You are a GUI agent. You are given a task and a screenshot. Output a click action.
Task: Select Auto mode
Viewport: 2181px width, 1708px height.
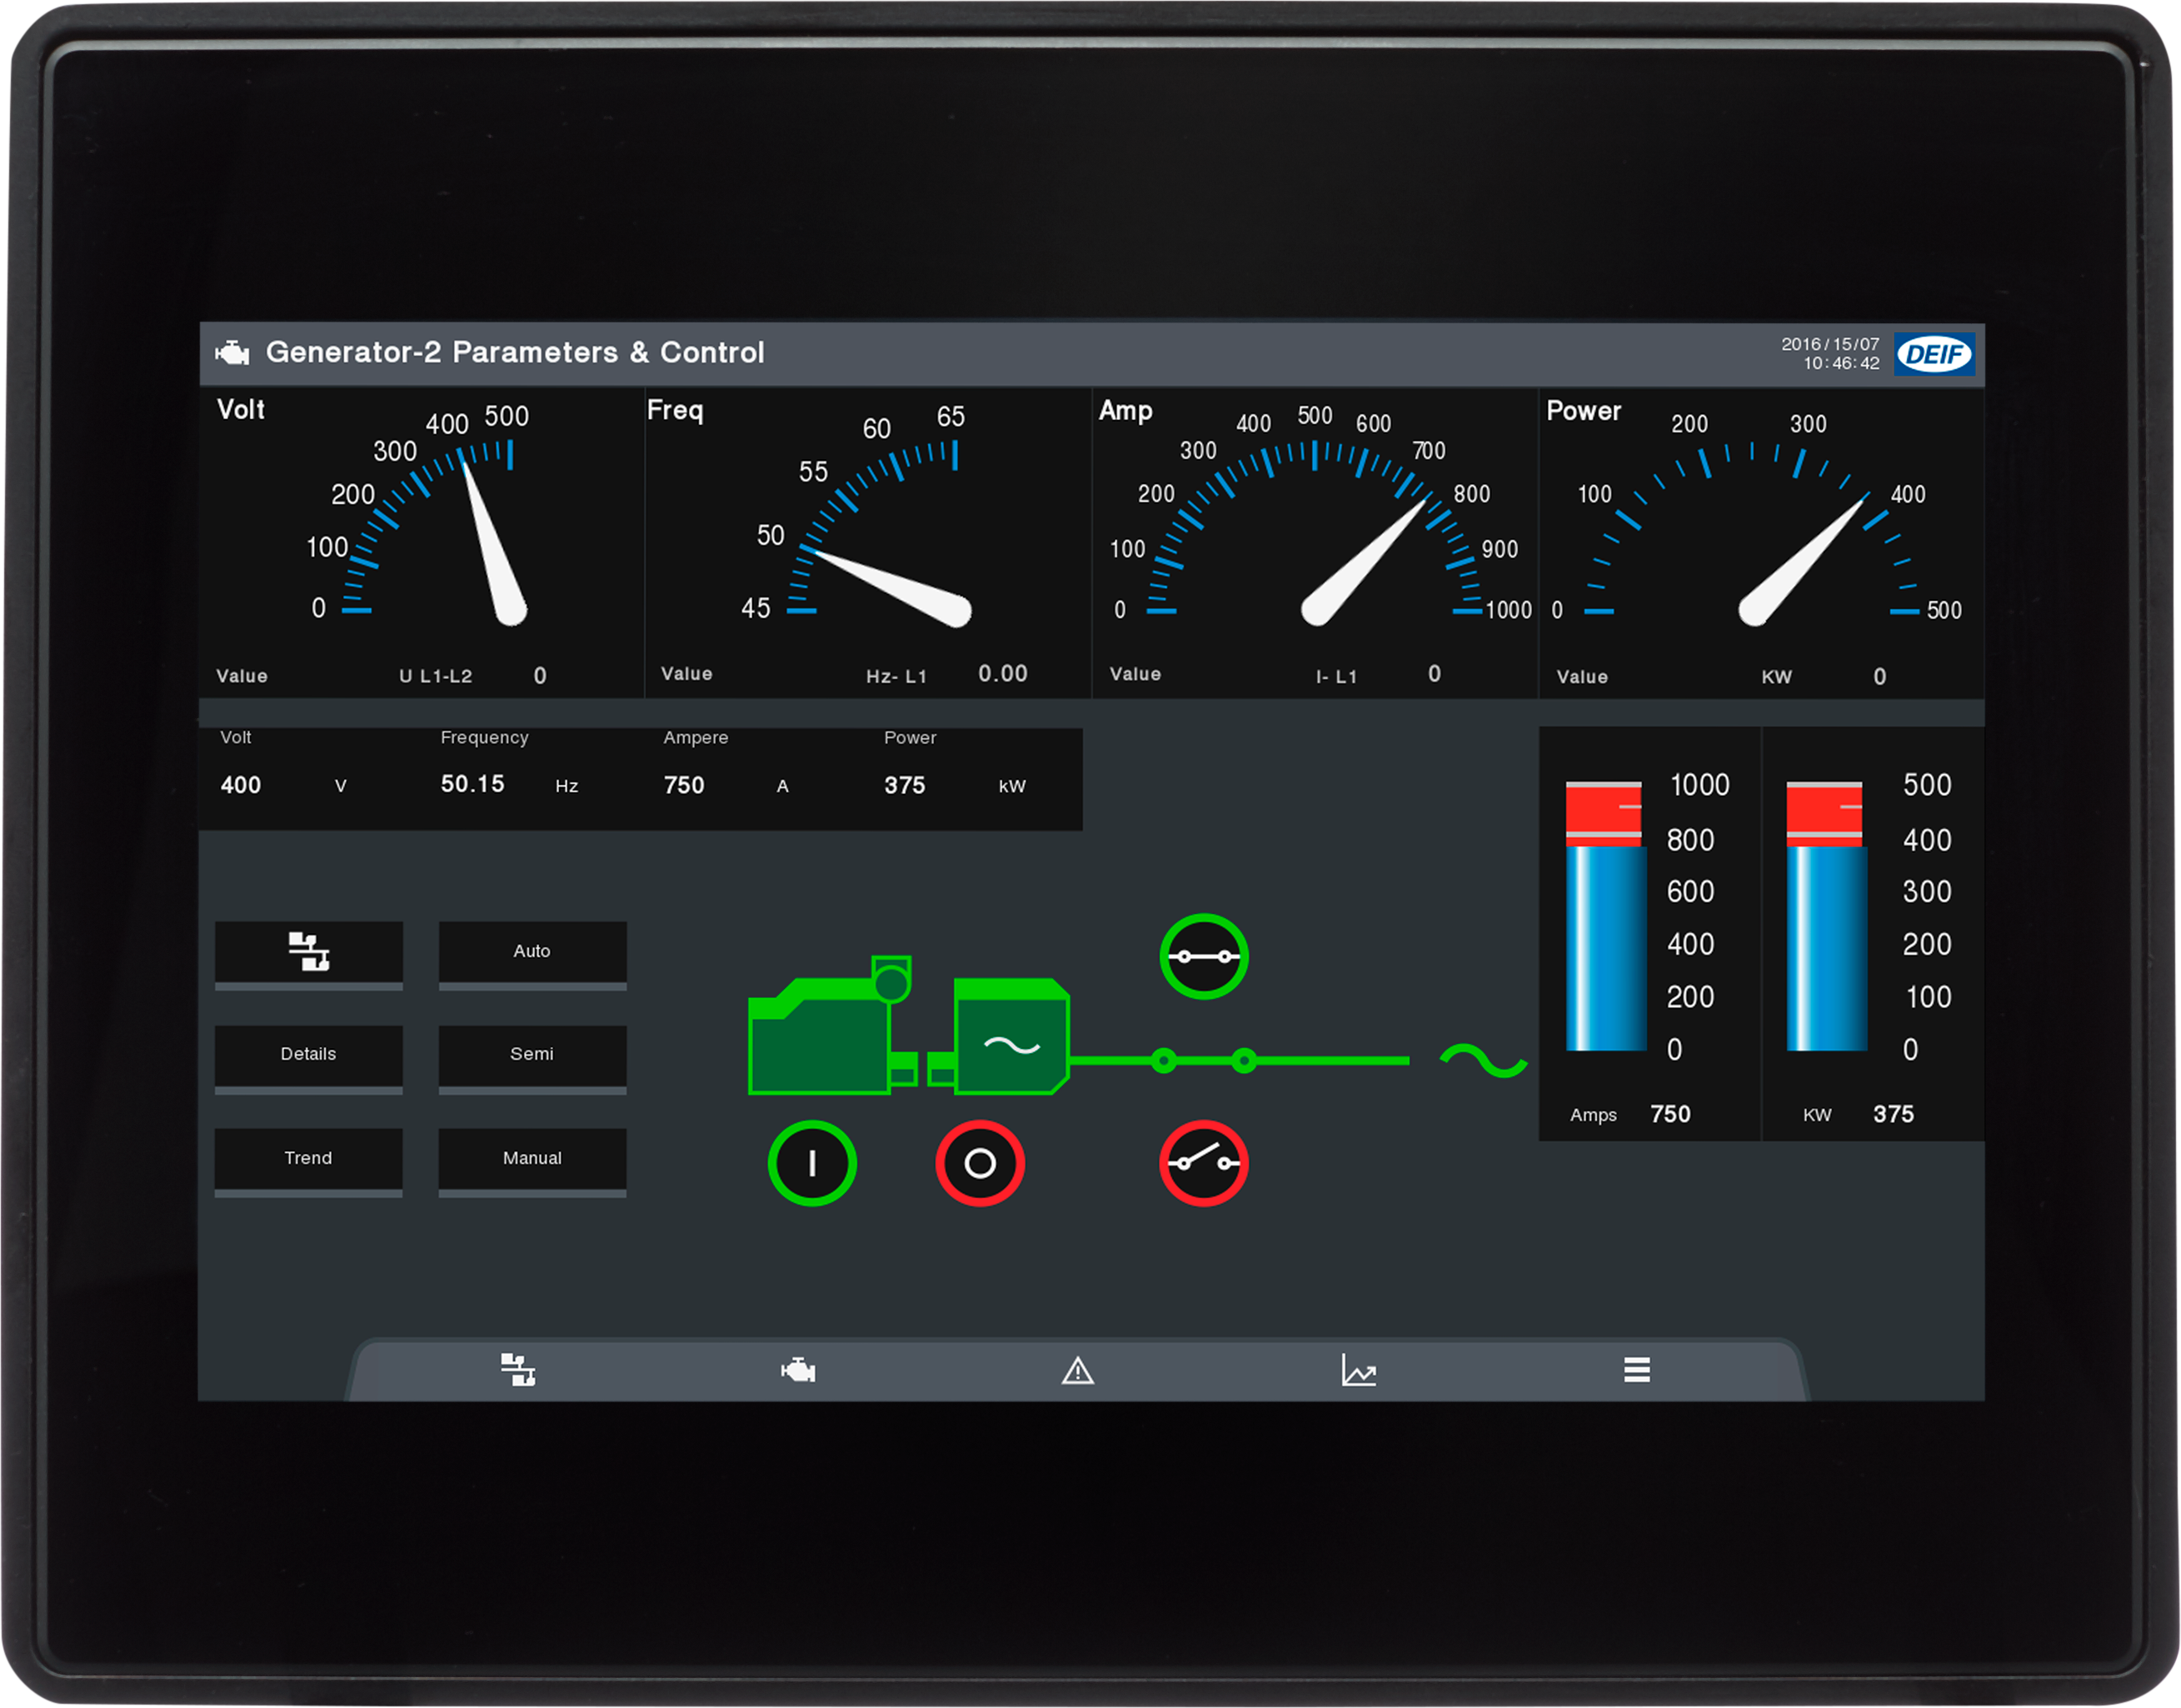coord(532,951)
